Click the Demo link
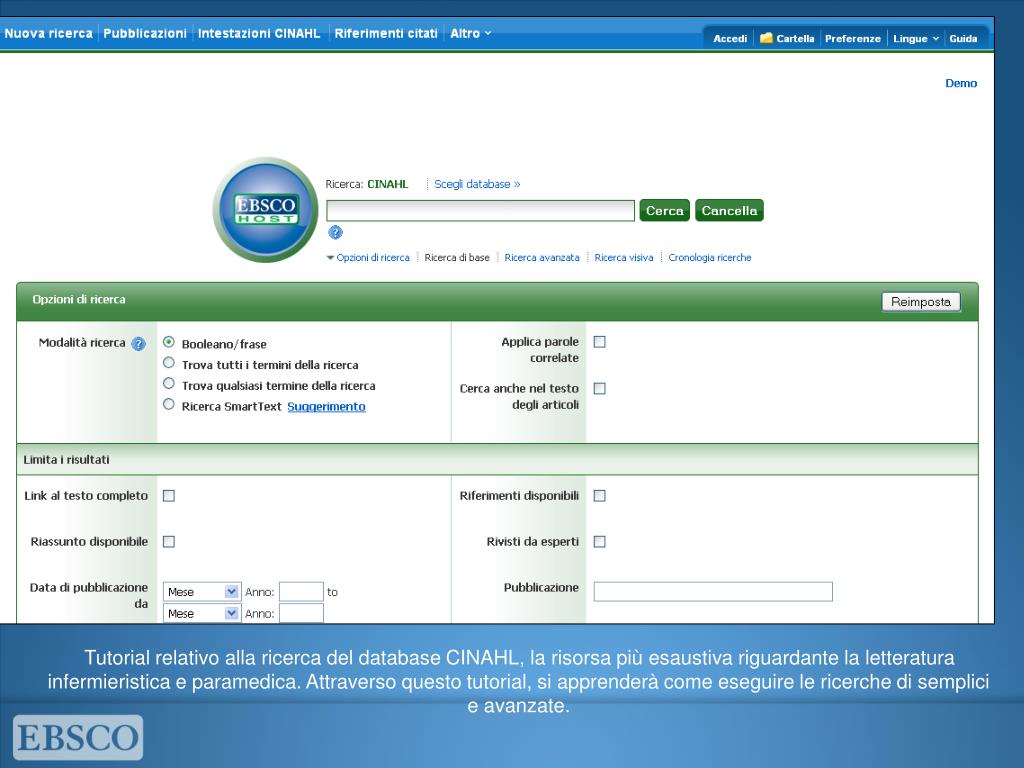 click(x=961, y=83)
